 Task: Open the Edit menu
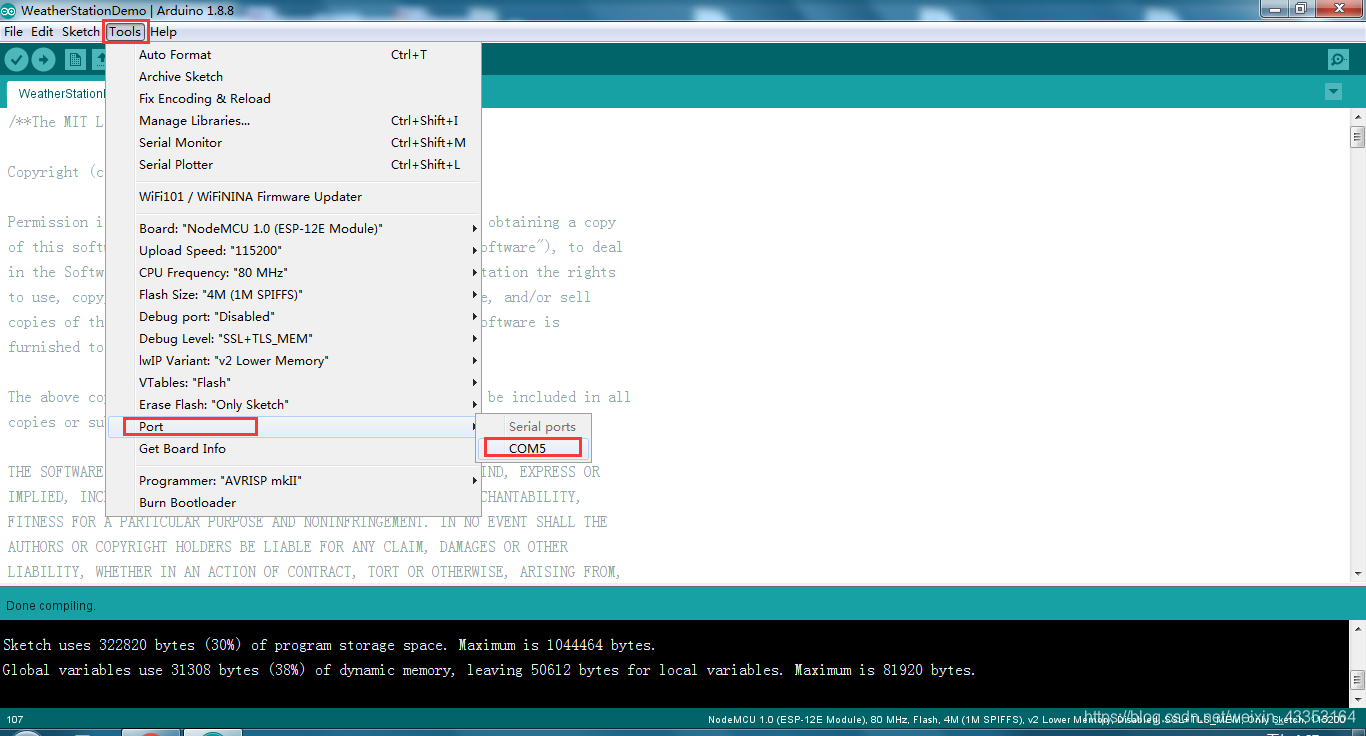42,31
